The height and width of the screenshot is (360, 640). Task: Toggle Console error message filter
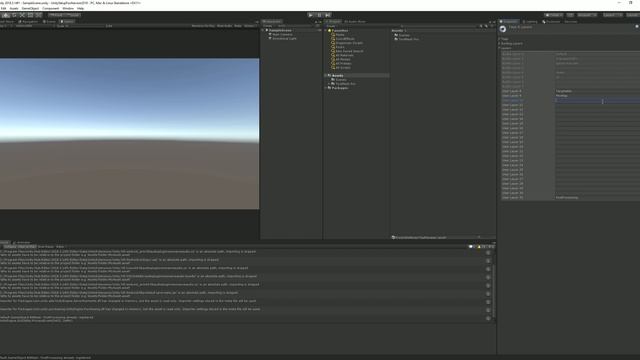[490, 247]
